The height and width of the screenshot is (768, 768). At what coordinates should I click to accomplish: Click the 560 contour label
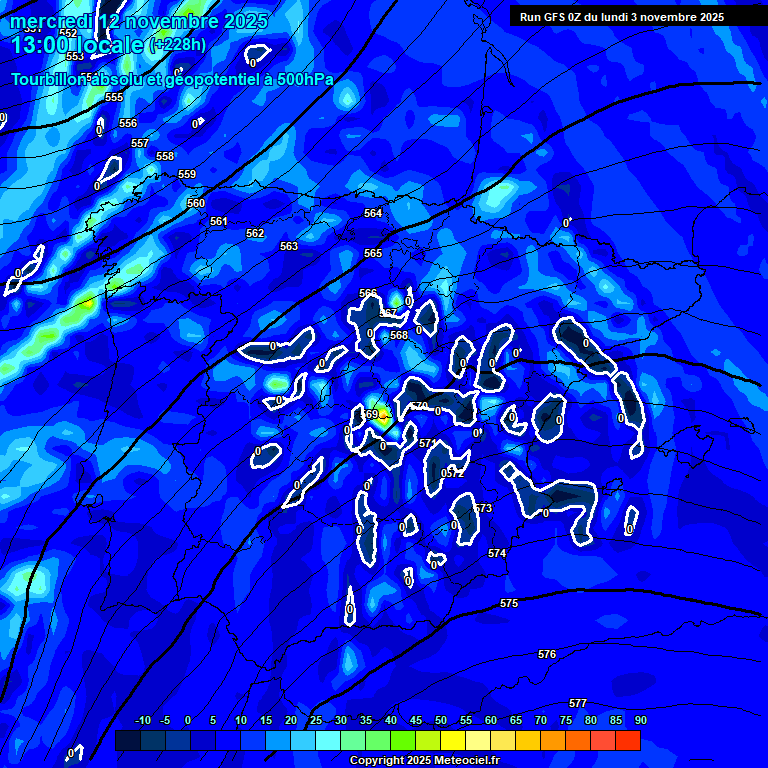click(196, 203)
